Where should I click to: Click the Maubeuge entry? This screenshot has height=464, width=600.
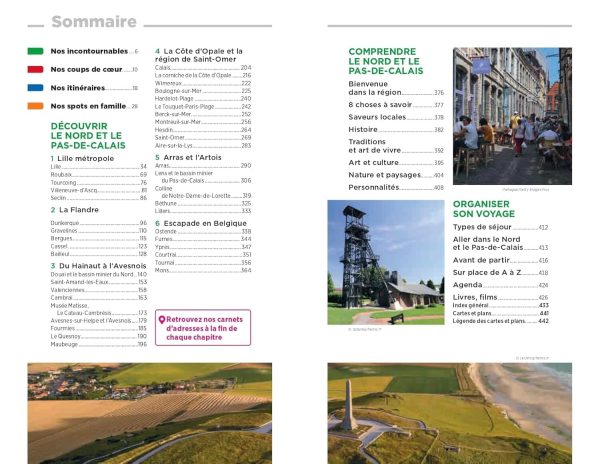pyautogui.click(x=99, y=344)
